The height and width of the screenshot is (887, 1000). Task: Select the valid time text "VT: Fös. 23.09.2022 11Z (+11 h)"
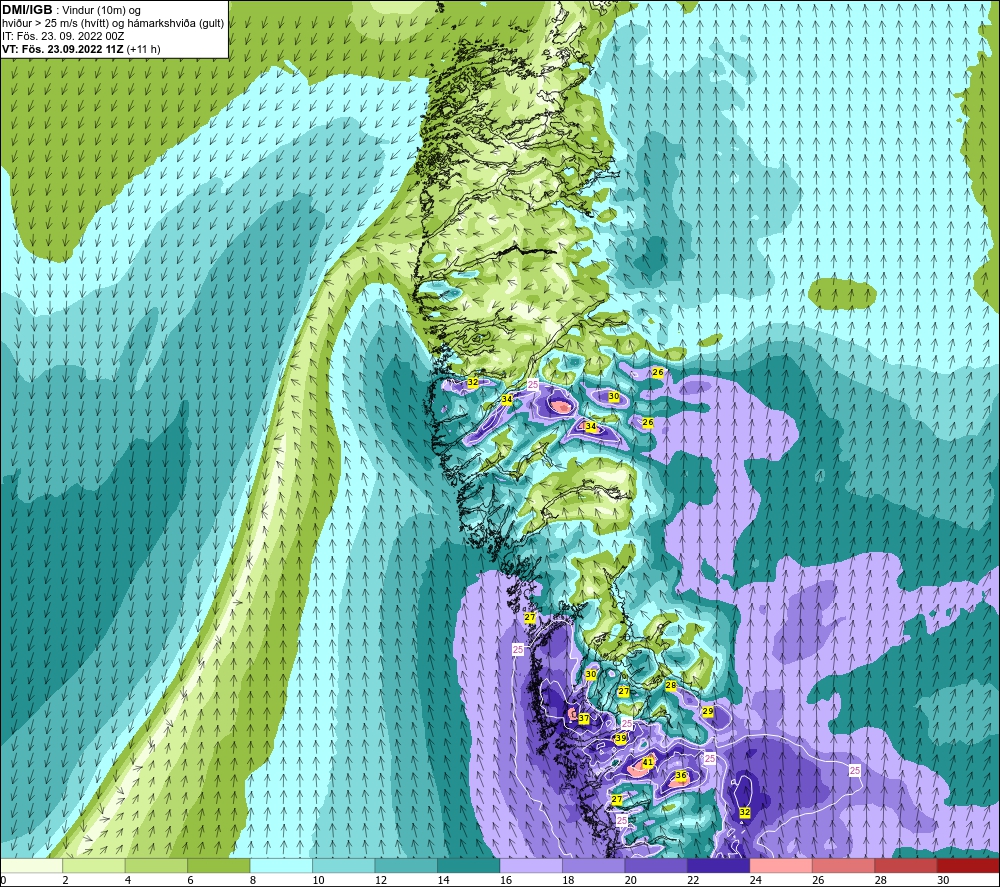point(81,49)
